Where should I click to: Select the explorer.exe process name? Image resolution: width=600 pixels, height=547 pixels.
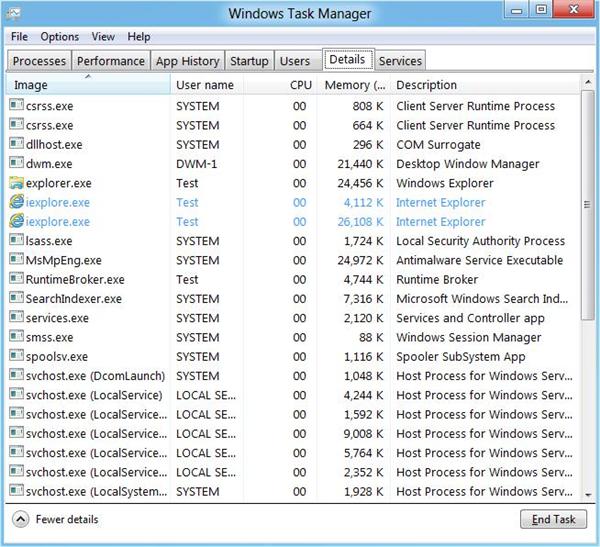59,183
